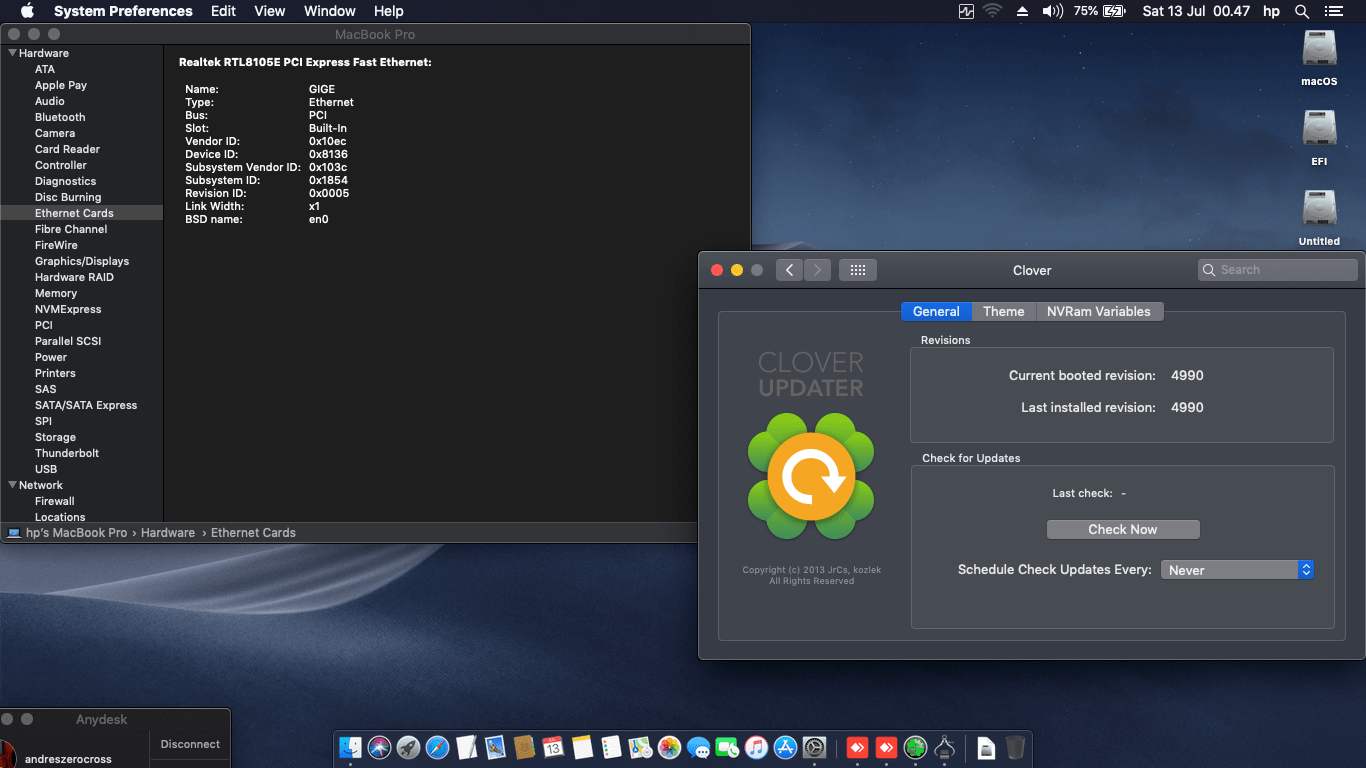Screen dimensions: 1366x768
Task: Switch to the NVRam Variables tab
Action: tap(1099, 312)
